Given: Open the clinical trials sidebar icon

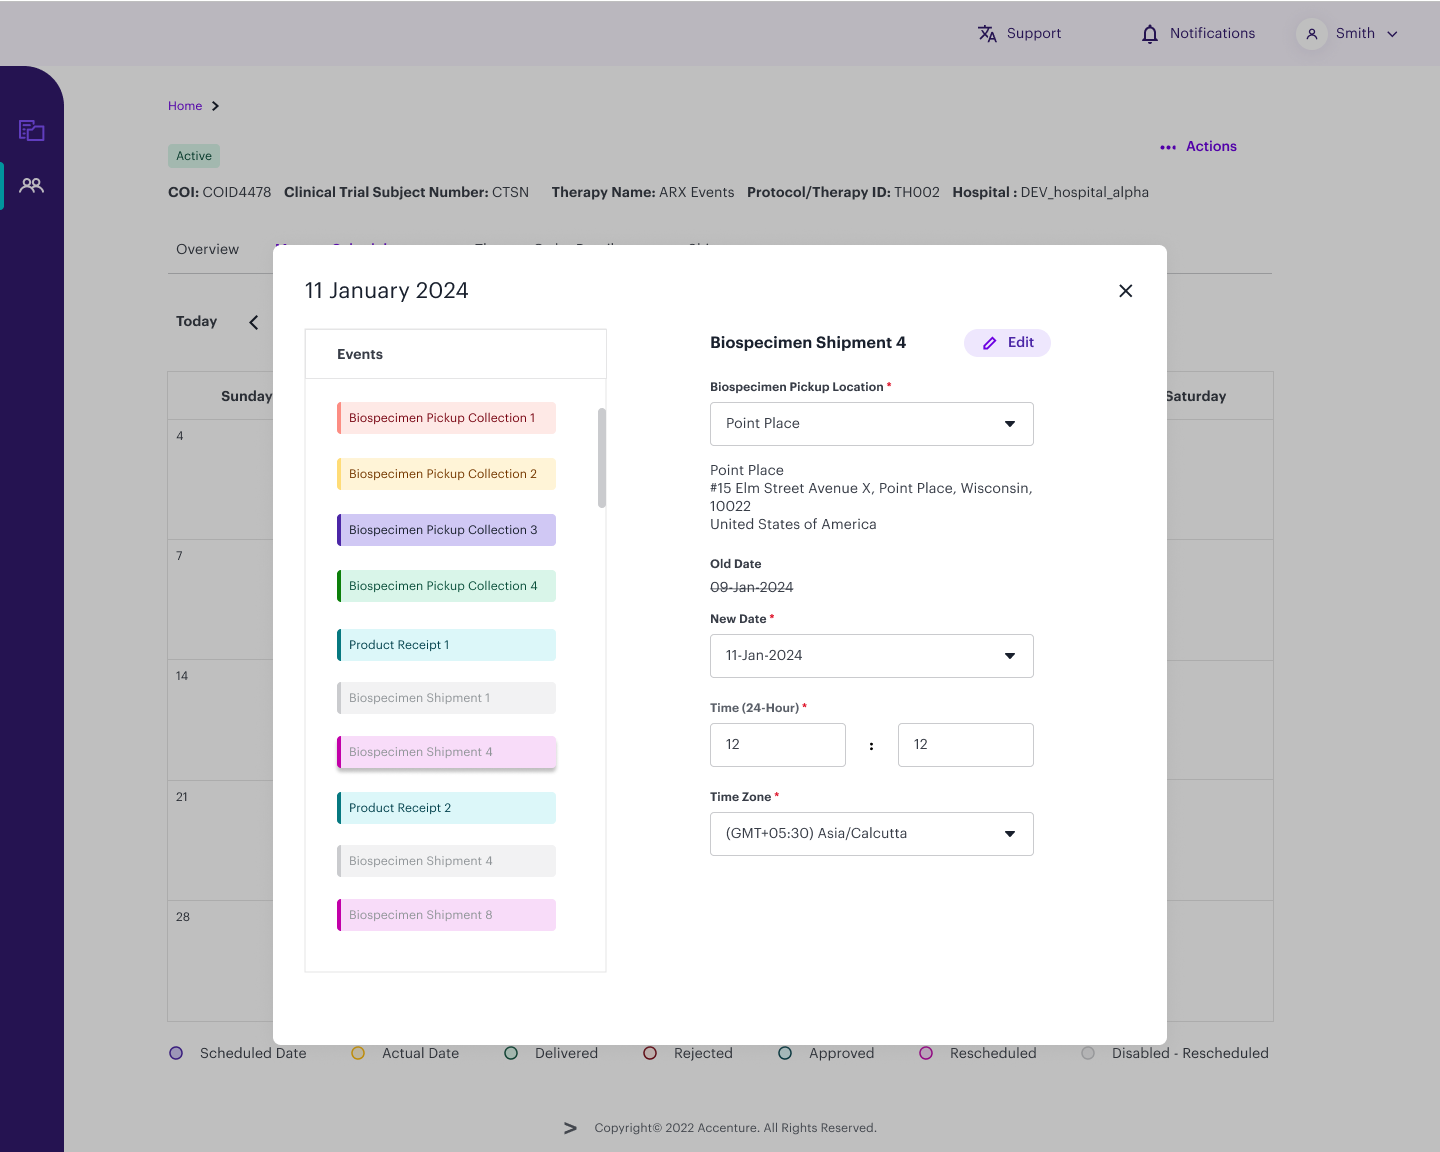Looking at the screenshot, I should tap(31, 130).
